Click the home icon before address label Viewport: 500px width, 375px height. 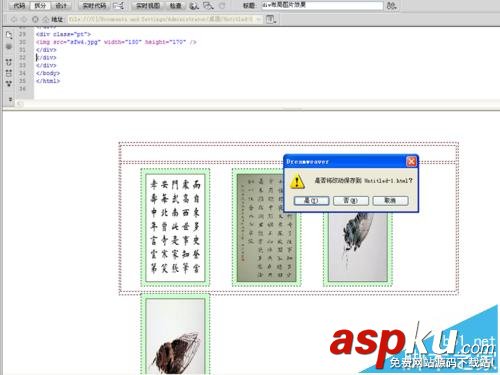(x=46, y=20)
